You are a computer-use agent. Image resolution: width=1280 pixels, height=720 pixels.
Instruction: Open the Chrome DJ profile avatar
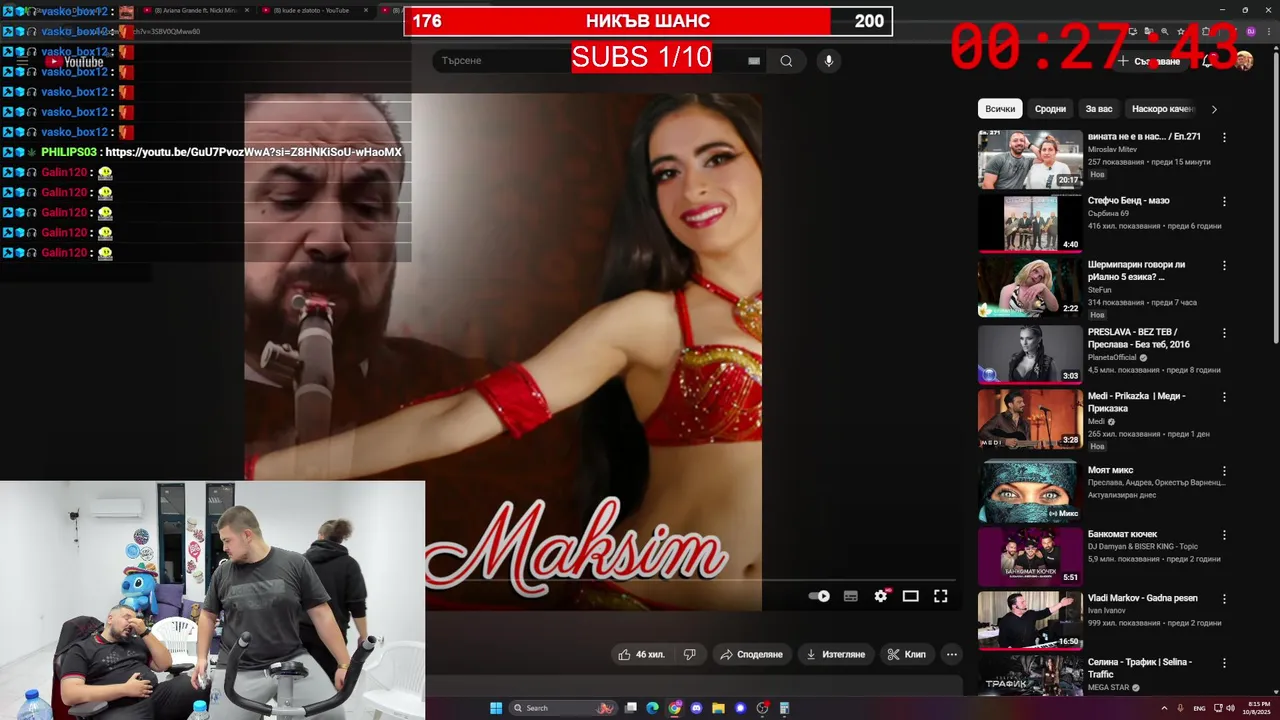pyautogui.click(x=1251, y=31)
